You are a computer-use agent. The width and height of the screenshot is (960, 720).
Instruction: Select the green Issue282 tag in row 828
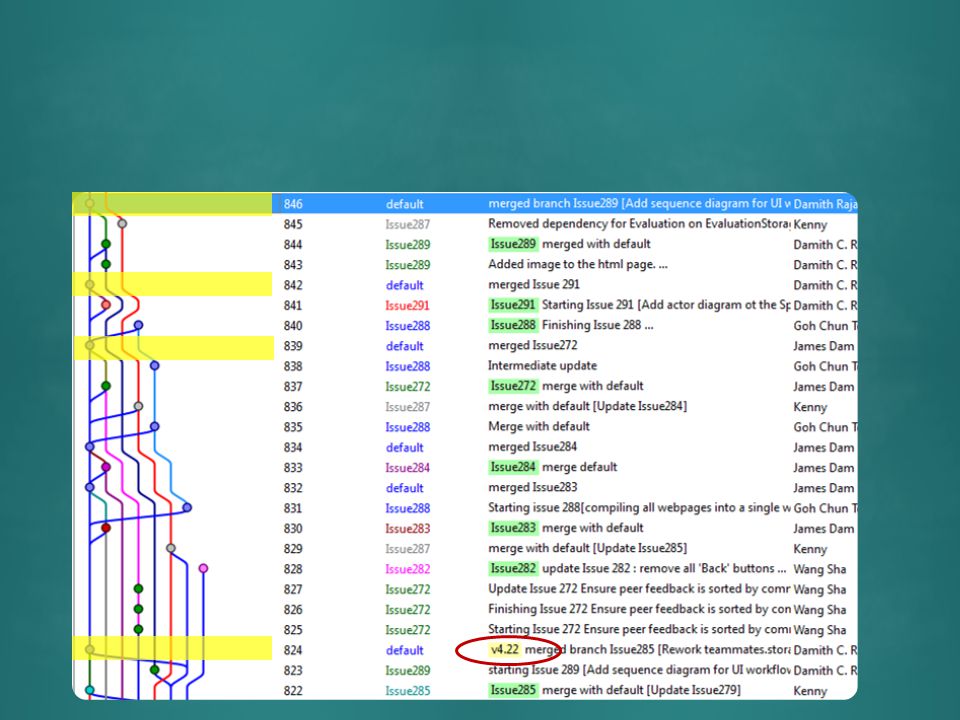[x=513, y=568]
